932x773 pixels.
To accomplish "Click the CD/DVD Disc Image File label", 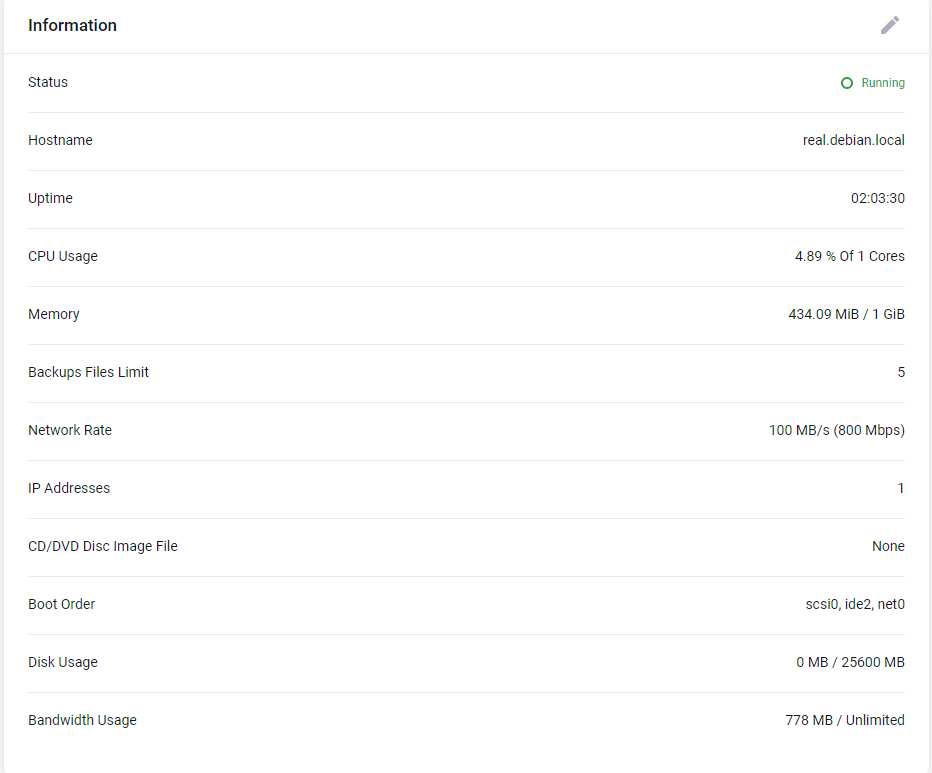I will (103, 546).
